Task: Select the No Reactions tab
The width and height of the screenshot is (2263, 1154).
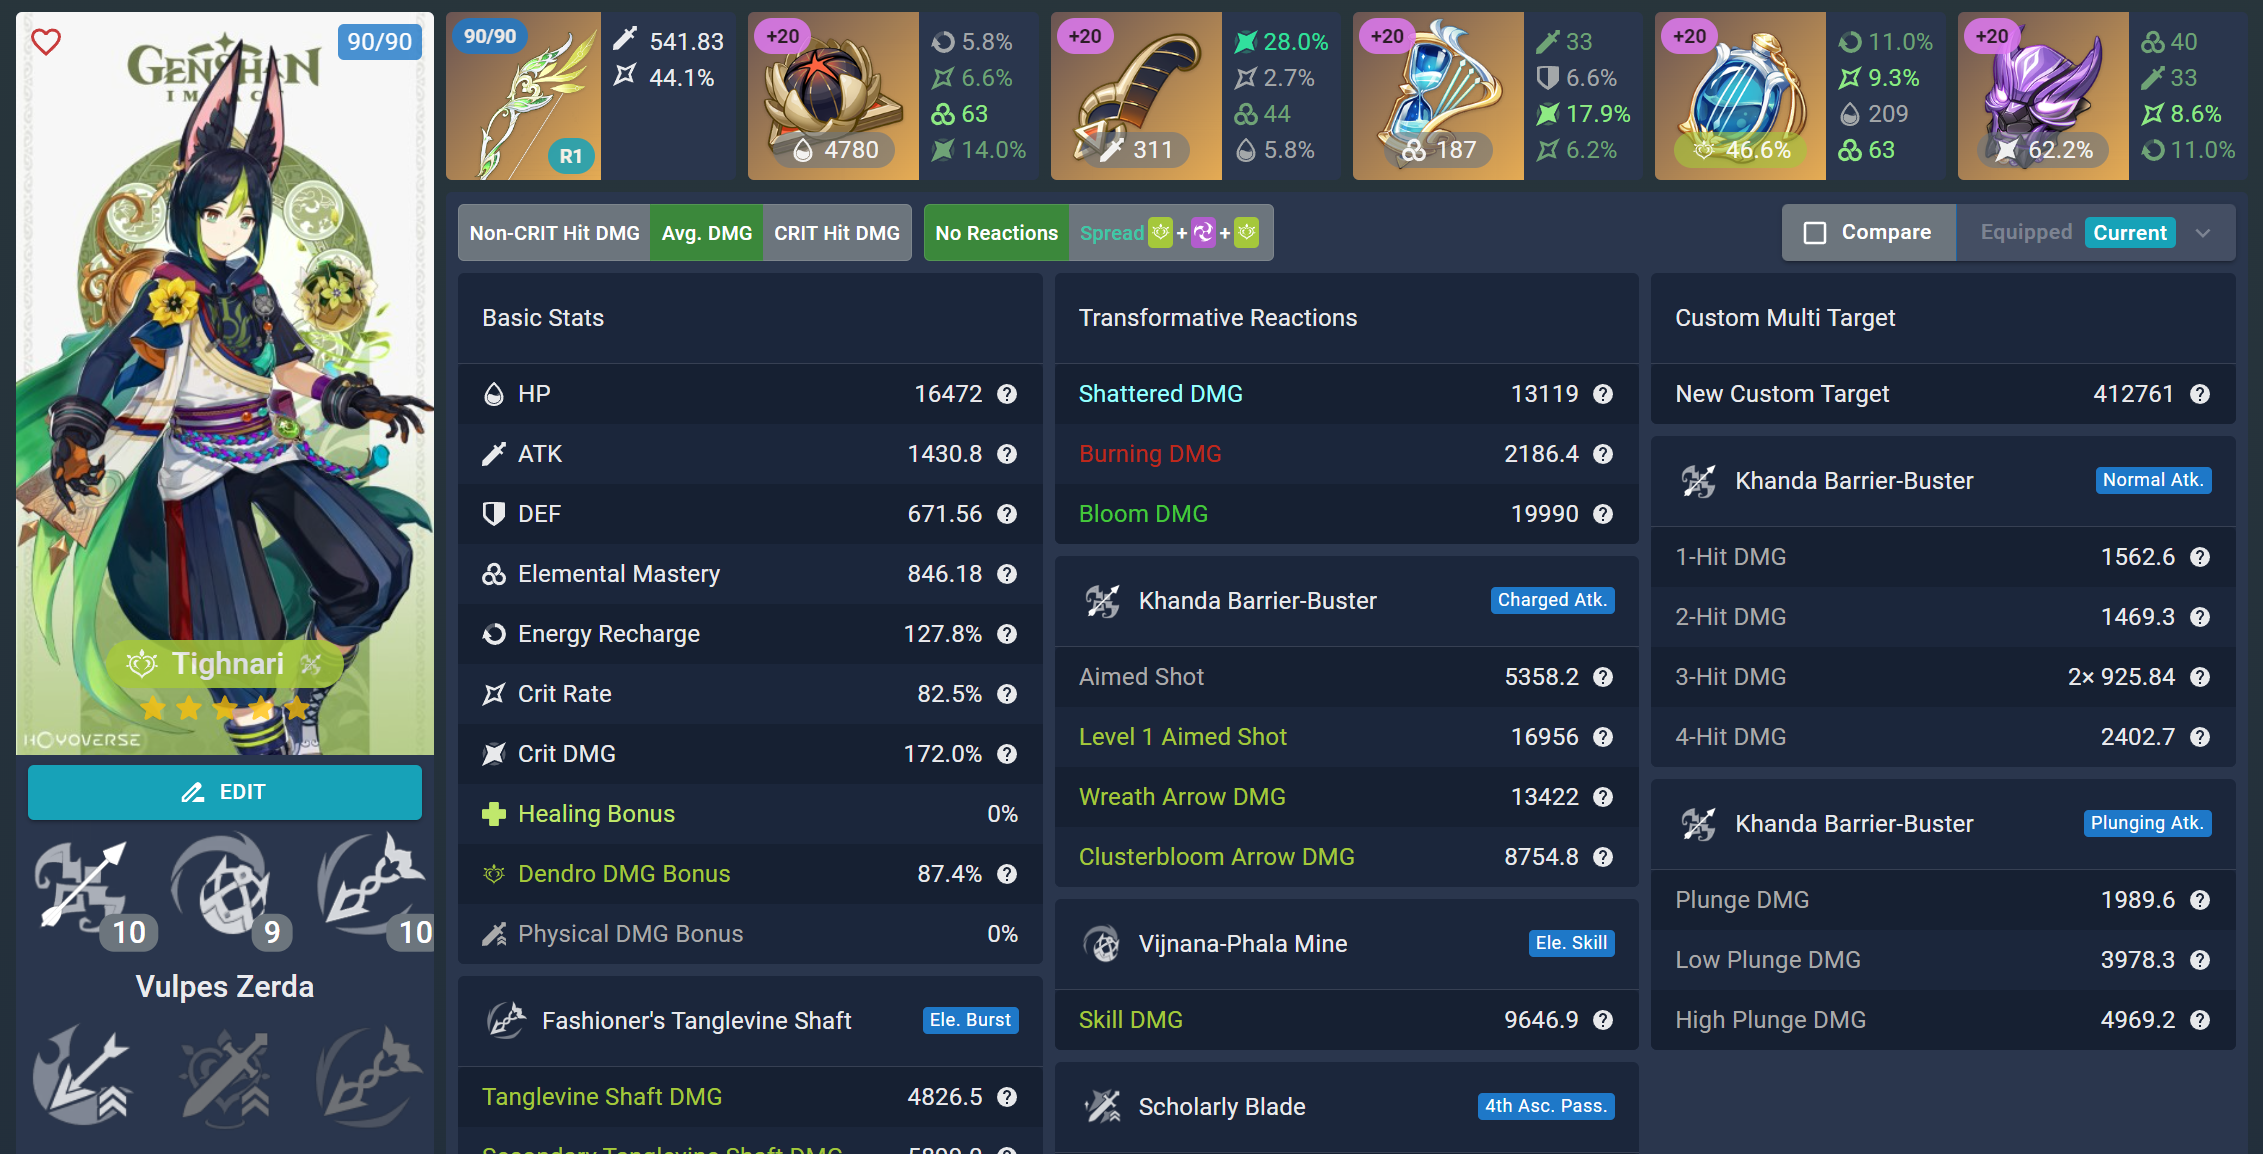Action: click(996, 233)
